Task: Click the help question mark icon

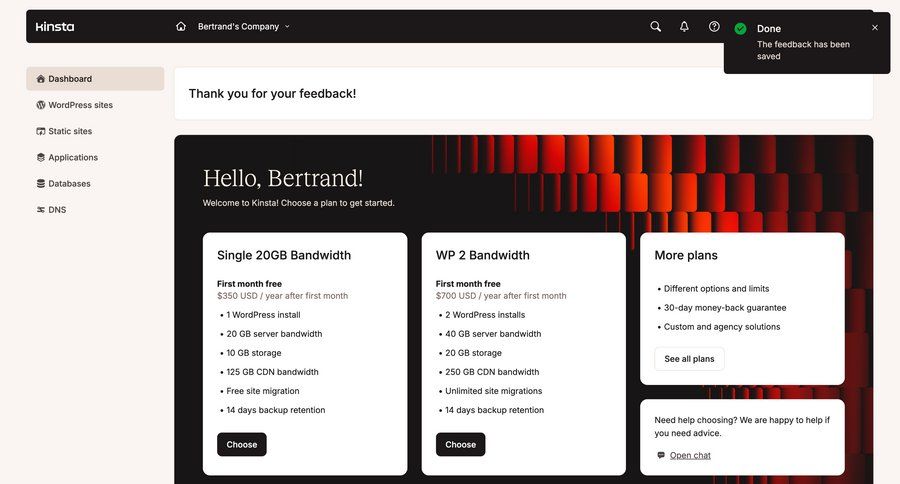Action: pyautogui.click(x=714, y=27)
